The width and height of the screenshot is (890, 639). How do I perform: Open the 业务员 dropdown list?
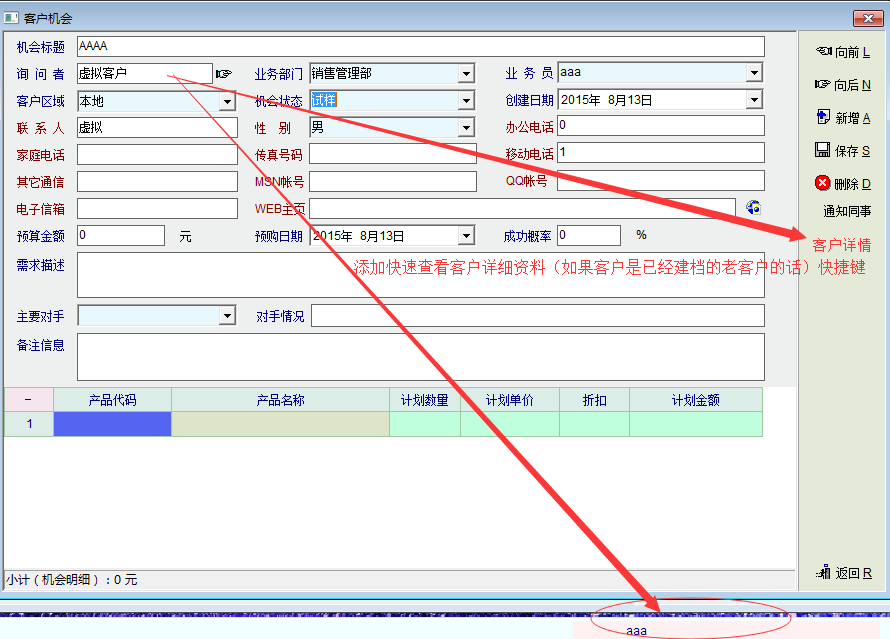pyautogui.click(x=753, y=73)
